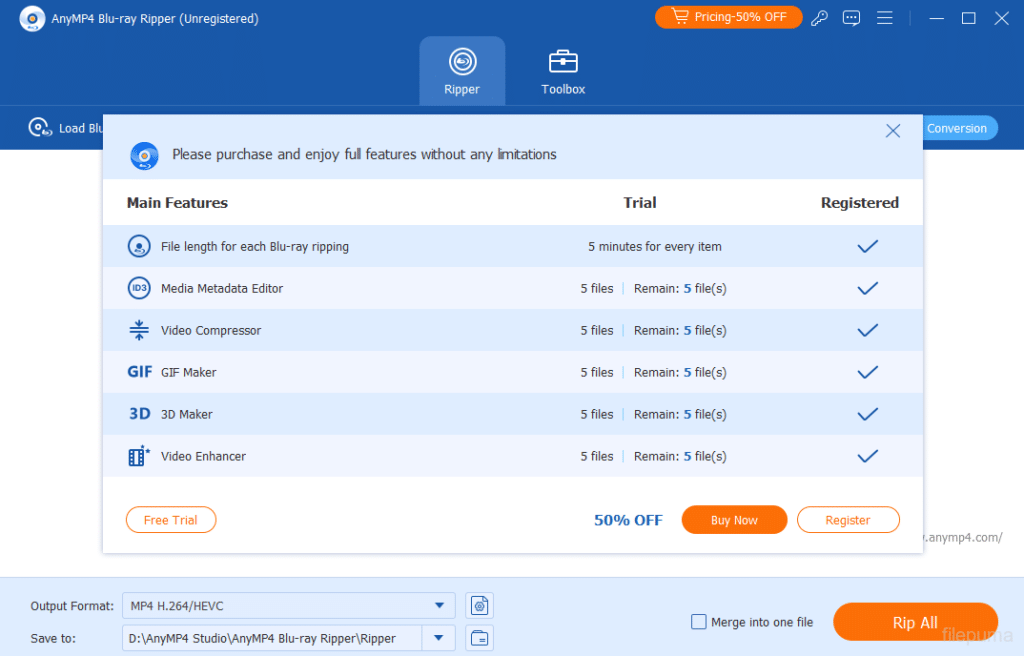Click the Video Enhancer 'Remain: 5 file(s)' text
The image size is (1024, 656).
coord(680,456)
